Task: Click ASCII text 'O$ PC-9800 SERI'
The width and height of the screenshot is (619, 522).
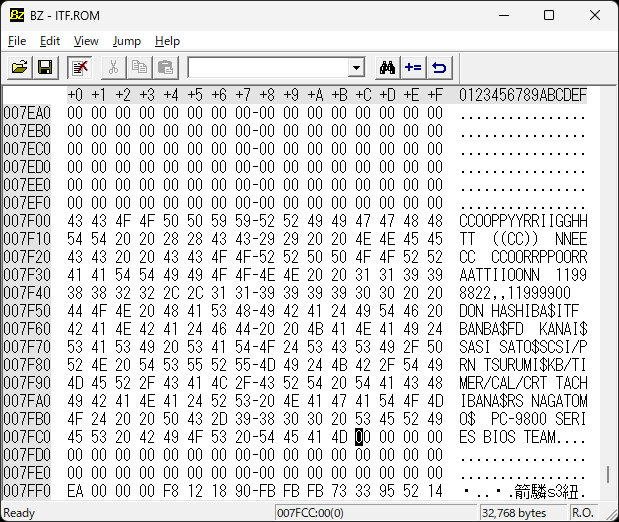Action: (x=523, y=419)
